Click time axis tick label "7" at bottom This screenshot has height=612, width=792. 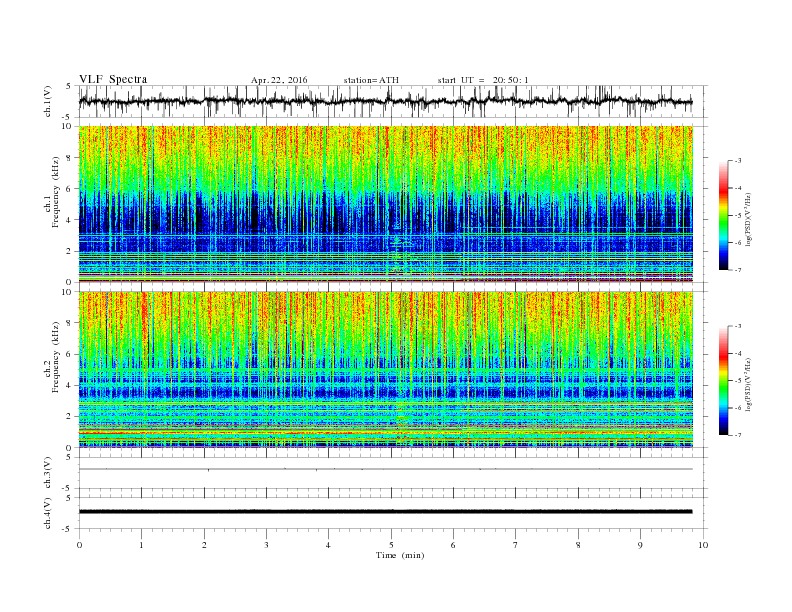516,545
